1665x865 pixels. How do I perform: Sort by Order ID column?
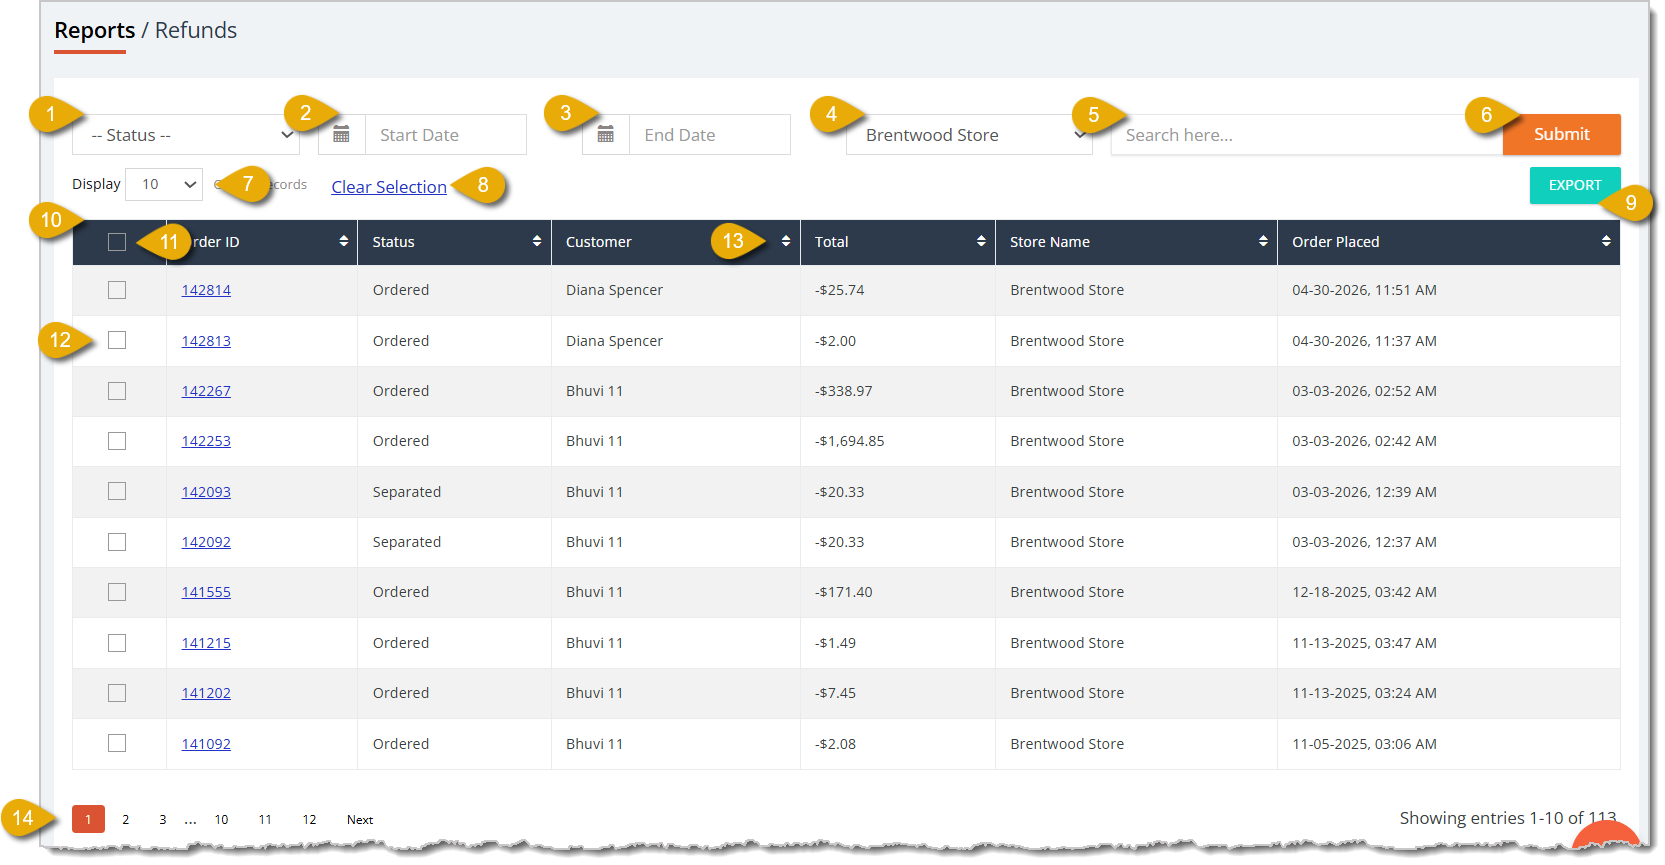pos(343,241)
